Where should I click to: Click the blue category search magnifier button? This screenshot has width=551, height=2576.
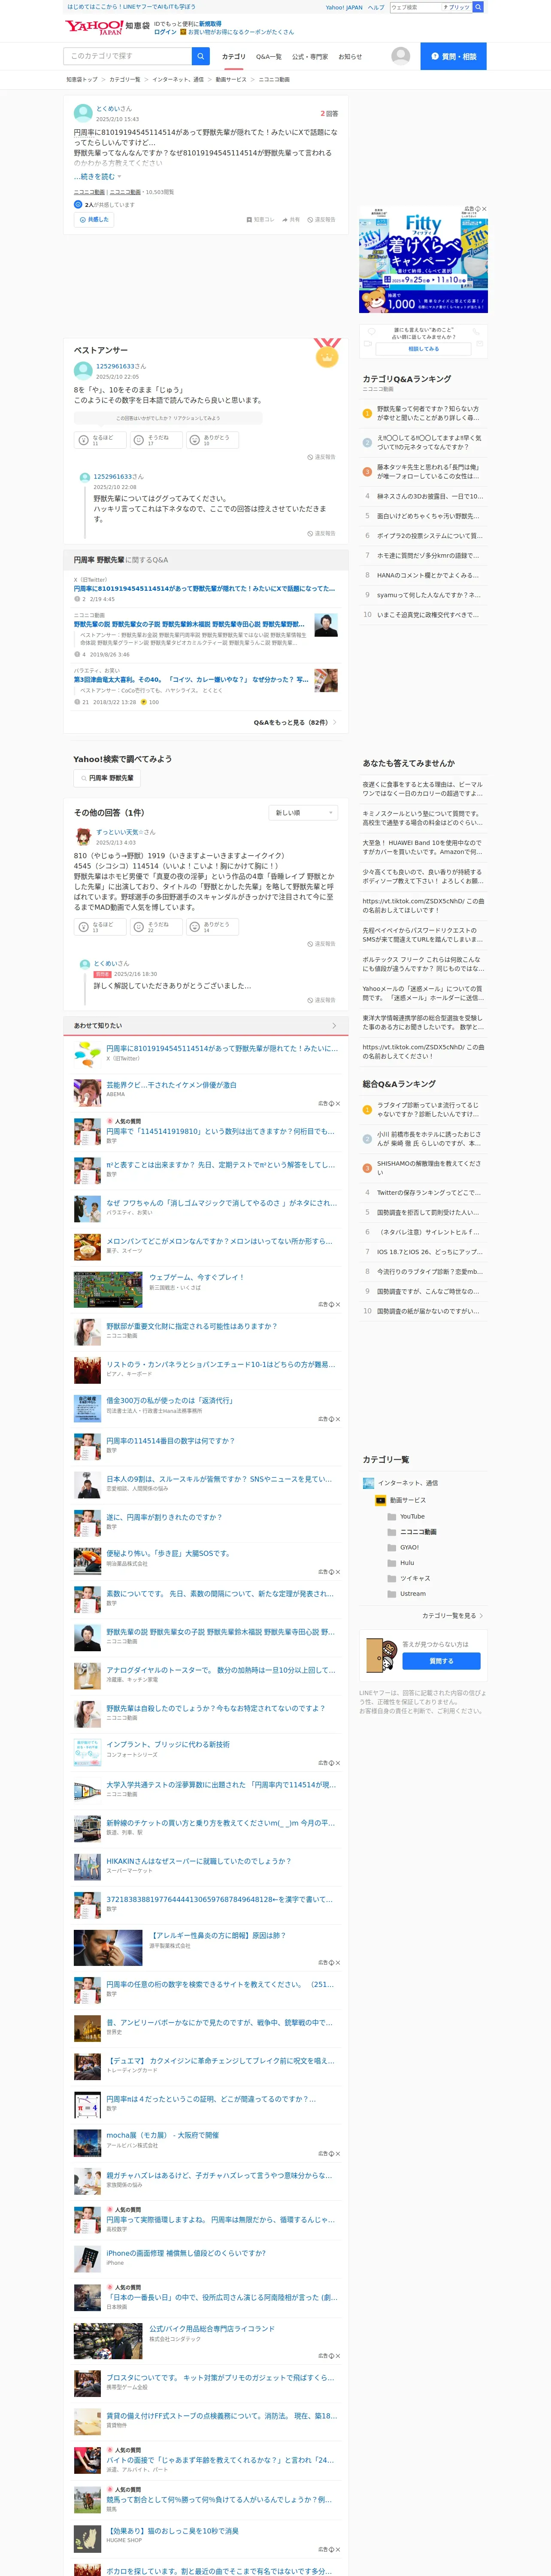click(201, 56)
